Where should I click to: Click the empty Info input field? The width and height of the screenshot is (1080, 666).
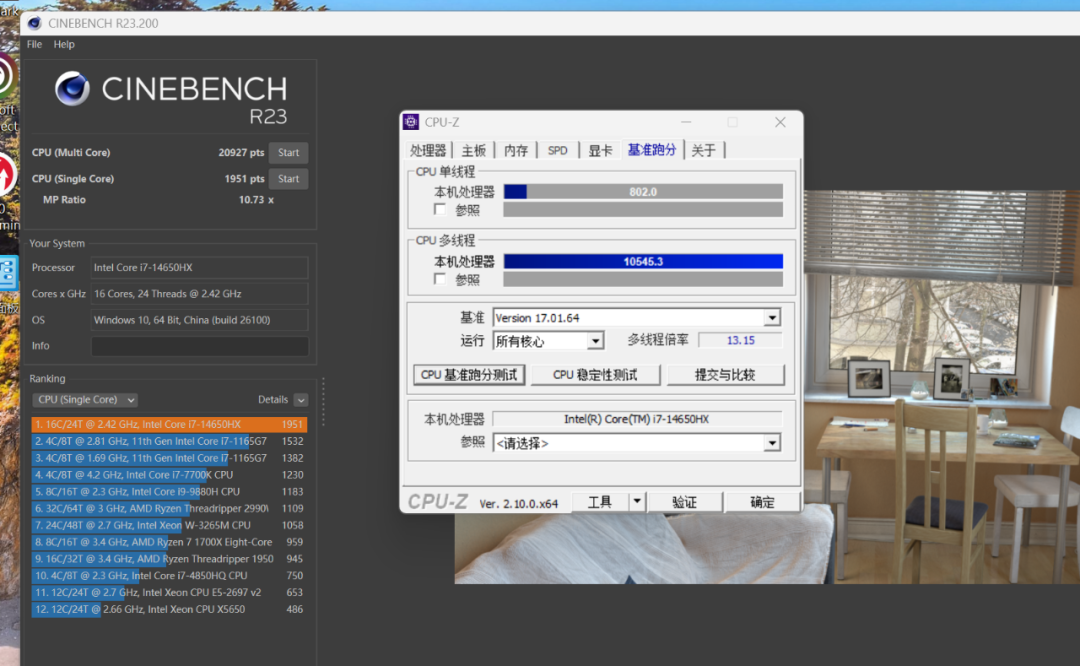(200, 346)
